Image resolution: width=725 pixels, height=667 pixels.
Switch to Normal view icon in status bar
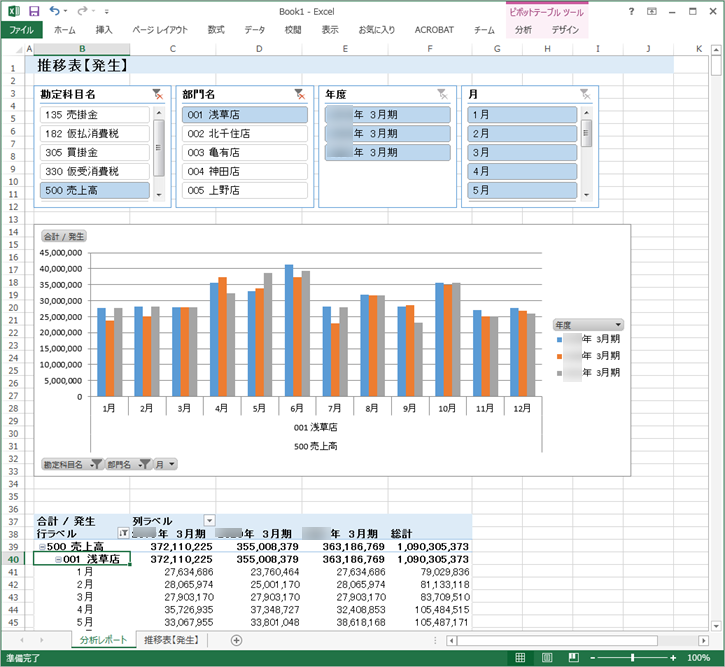point(520,657)
